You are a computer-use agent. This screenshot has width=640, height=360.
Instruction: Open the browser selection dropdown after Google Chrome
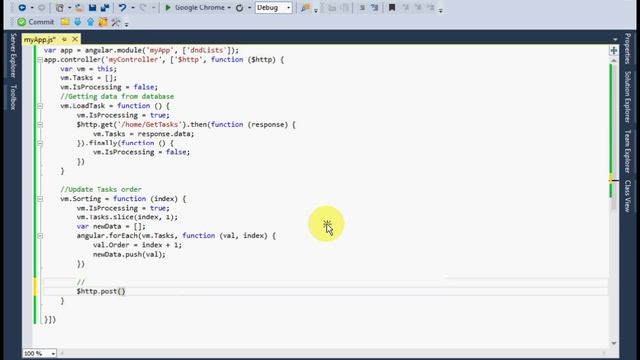[229, 7]
